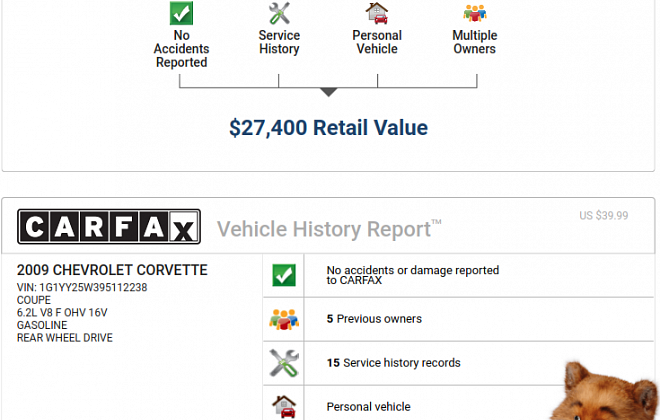The width and height of the screenshot is (660, 420).
Task: Click the people icon beside 5 Previous owners
Action: click(x=284, y=319)
